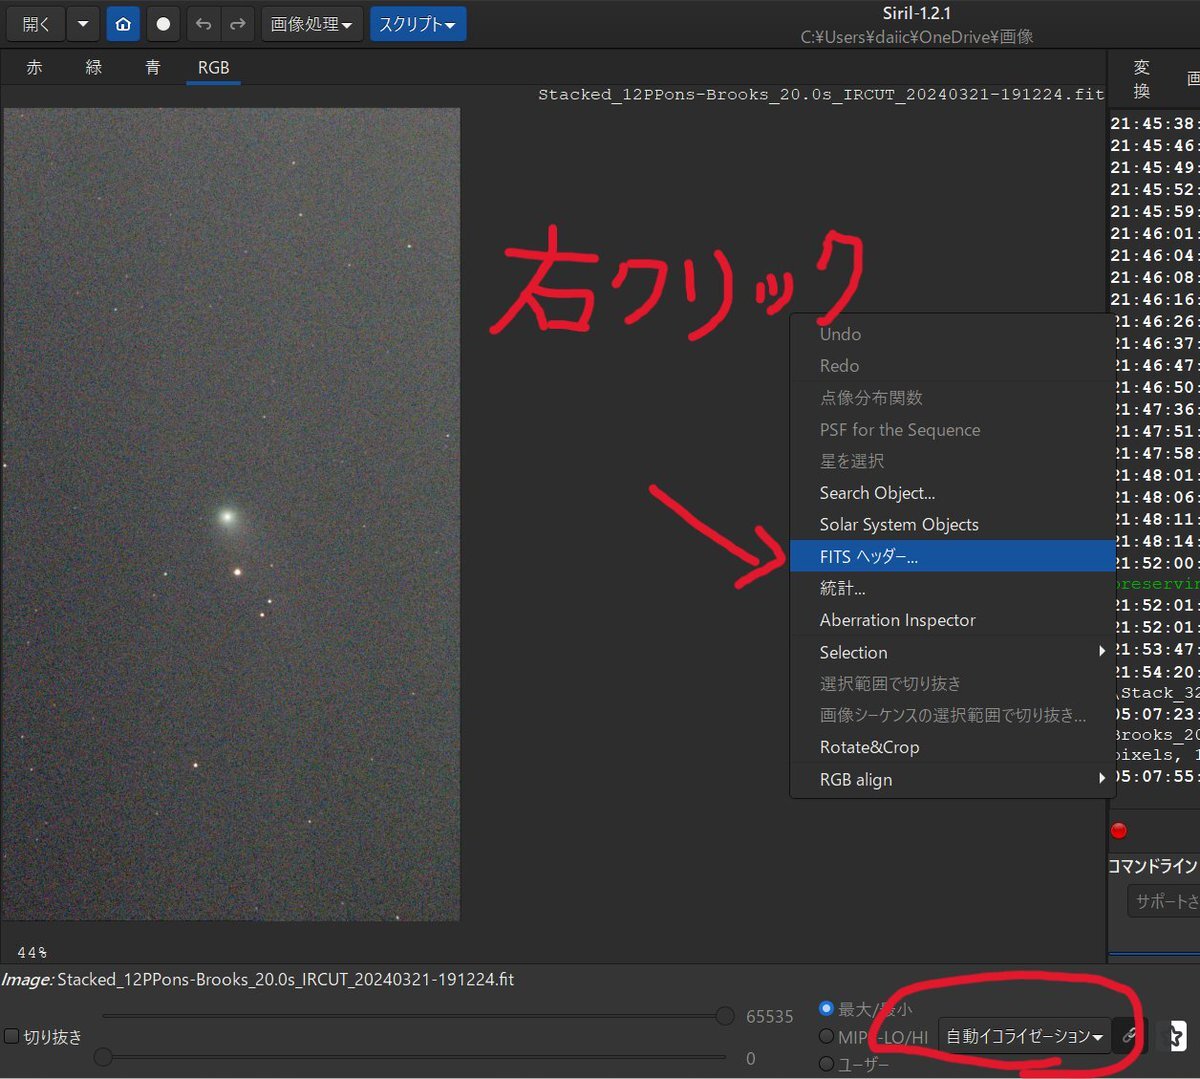Click the 44% zoom level text

click(32, 952)
